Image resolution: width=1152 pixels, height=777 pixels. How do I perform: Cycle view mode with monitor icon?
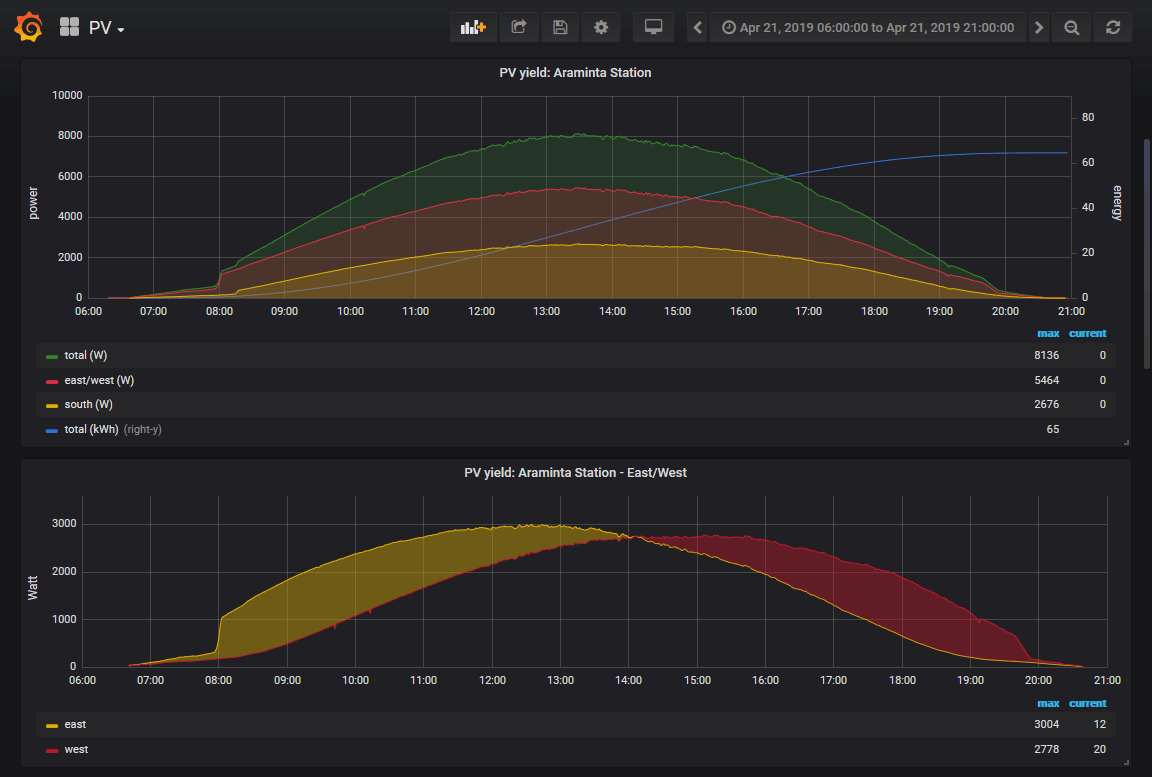653,27
